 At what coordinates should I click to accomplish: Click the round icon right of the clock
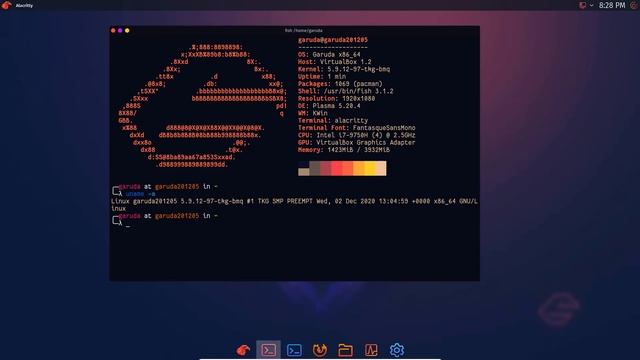pos(634,5)
